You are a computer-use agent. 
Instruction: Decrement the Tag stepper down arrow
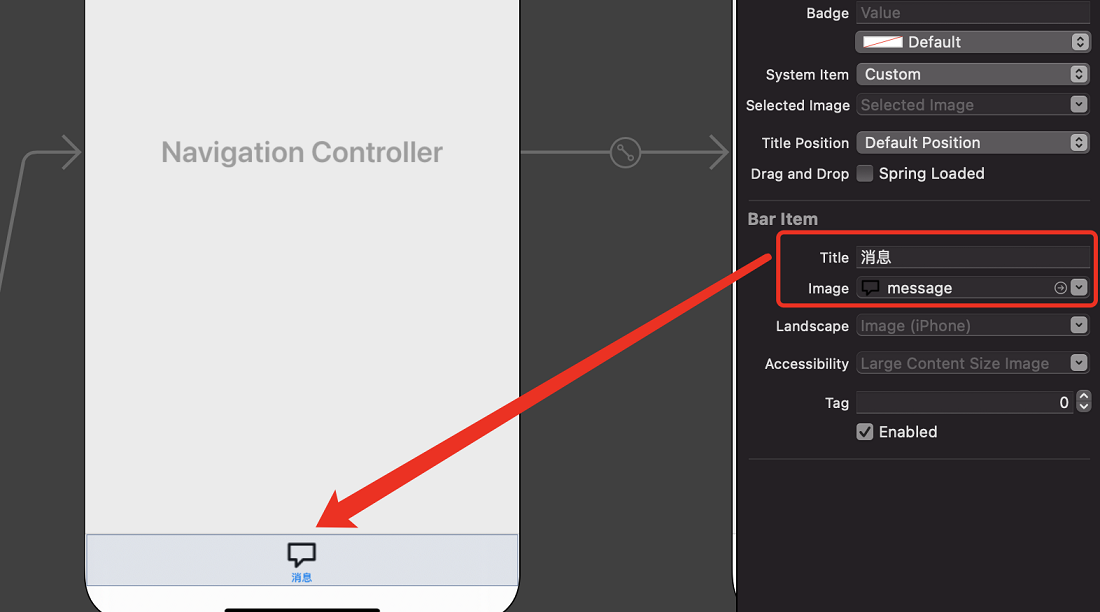tap(1084, 407)
